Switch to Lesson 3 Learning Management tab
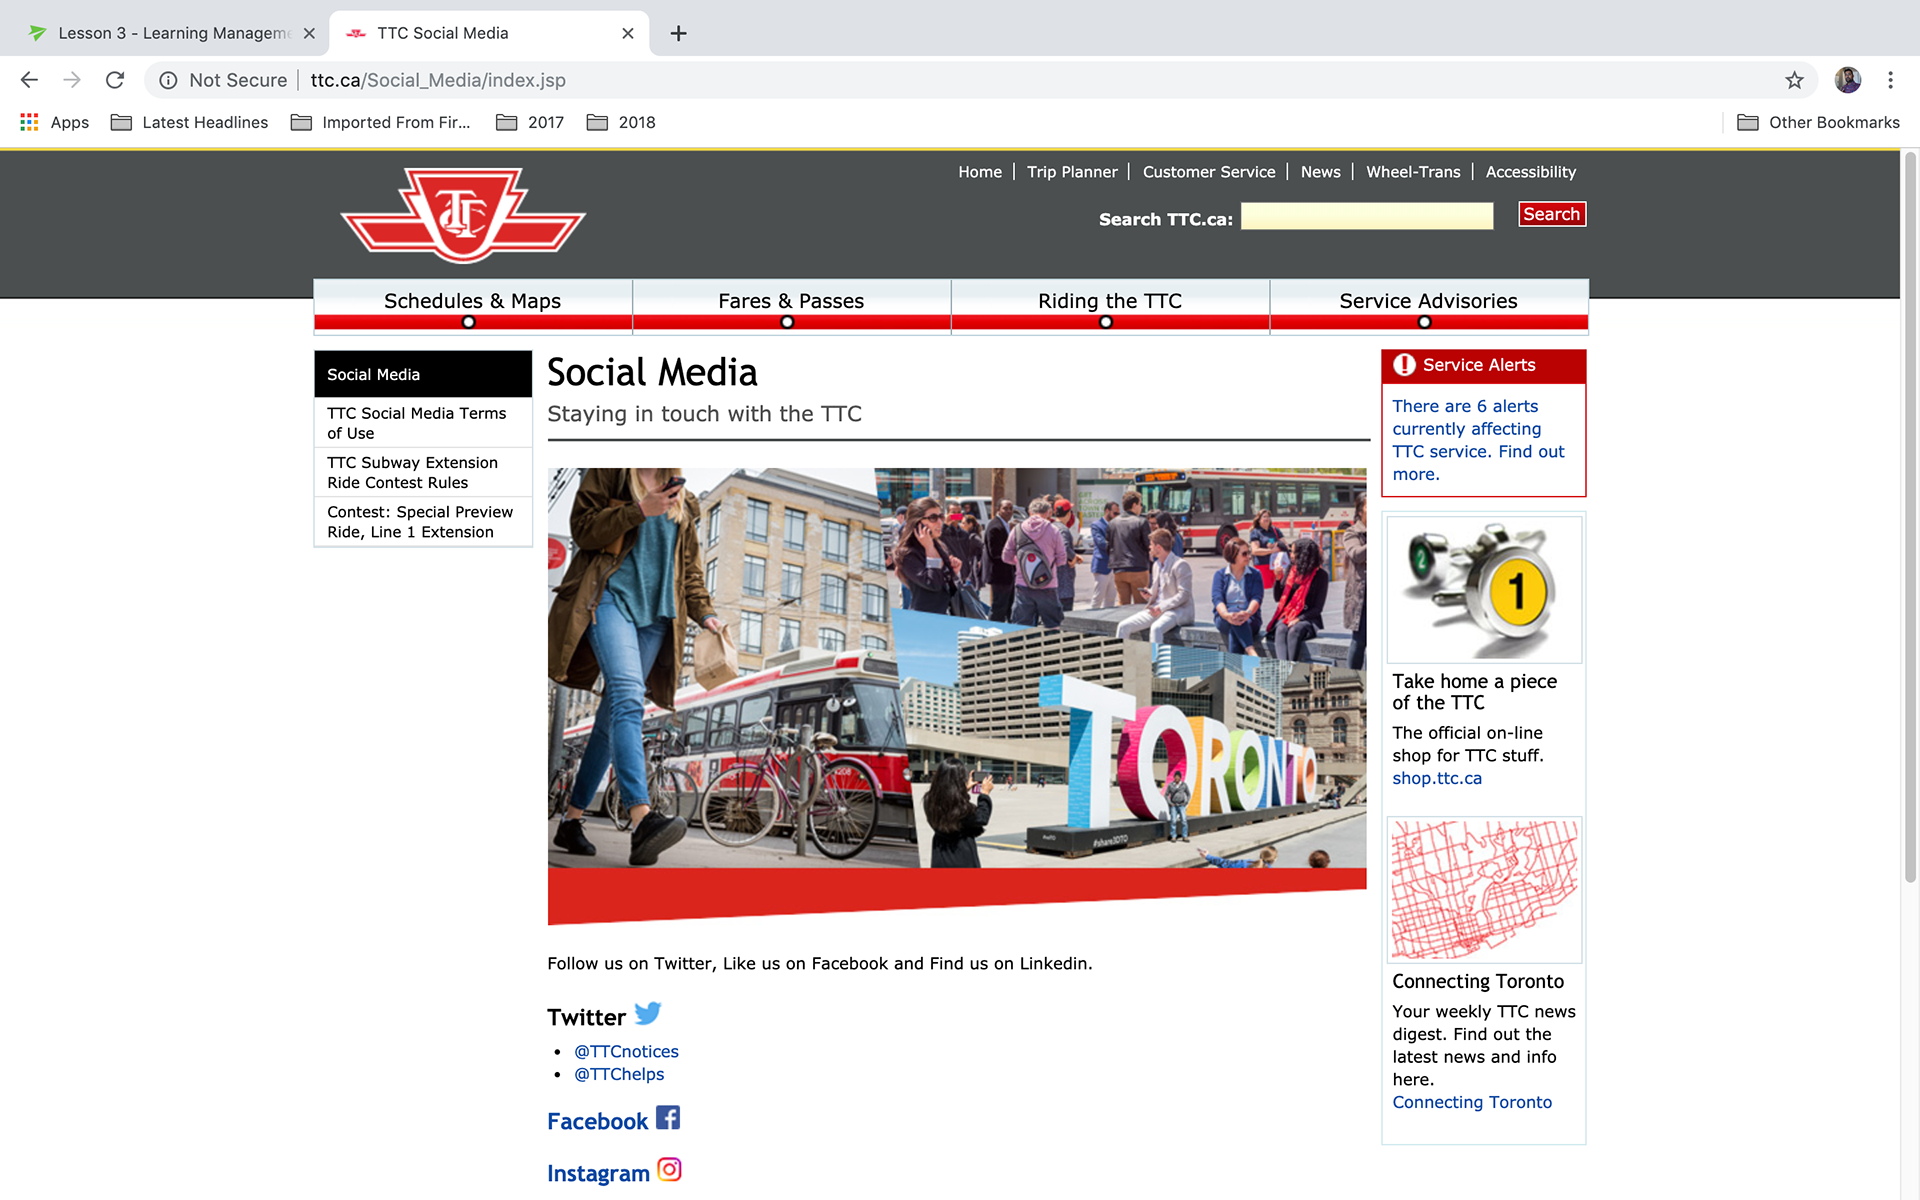 pyautogui.click(x=170, y=33)
